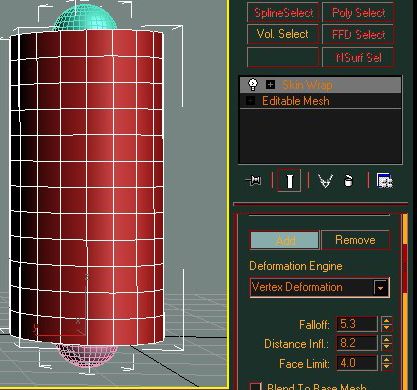This screenshot has width=417, height=390.
Task: Click the SplineSelect modifier button
Action: click(283, 13)
